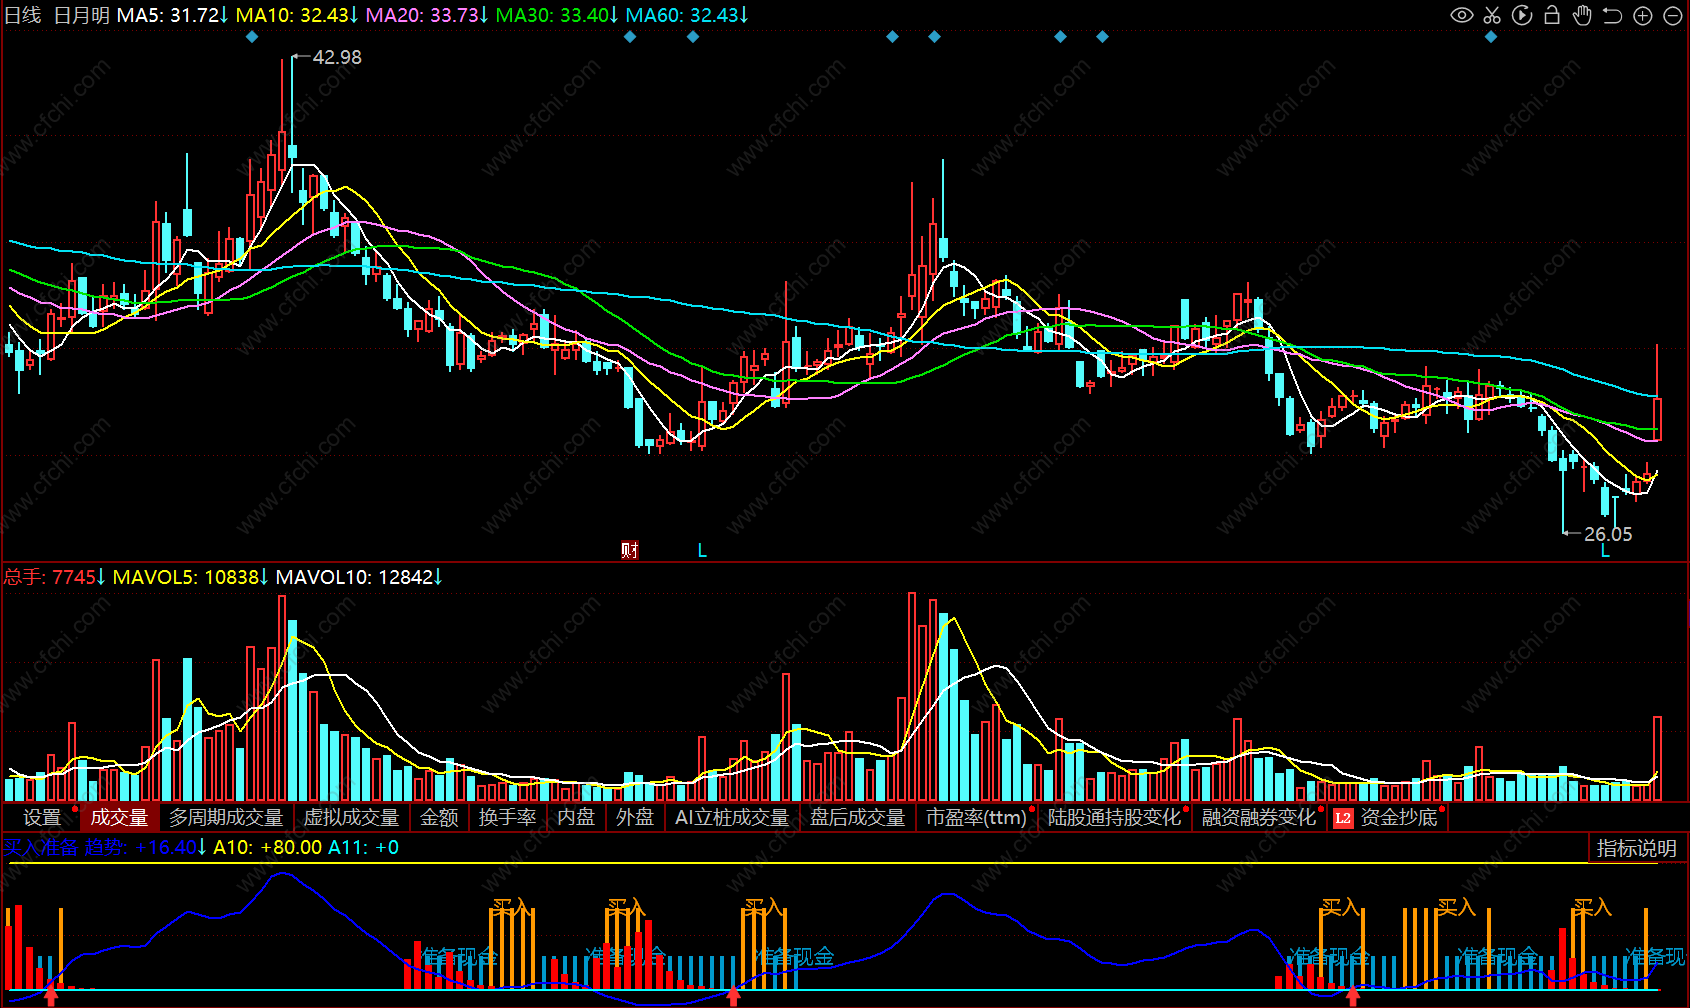The height and width of the screenshot is (1008, 1690).
Task: Click the MA20: 33.73 indicator label
Action: click(427, 15)
